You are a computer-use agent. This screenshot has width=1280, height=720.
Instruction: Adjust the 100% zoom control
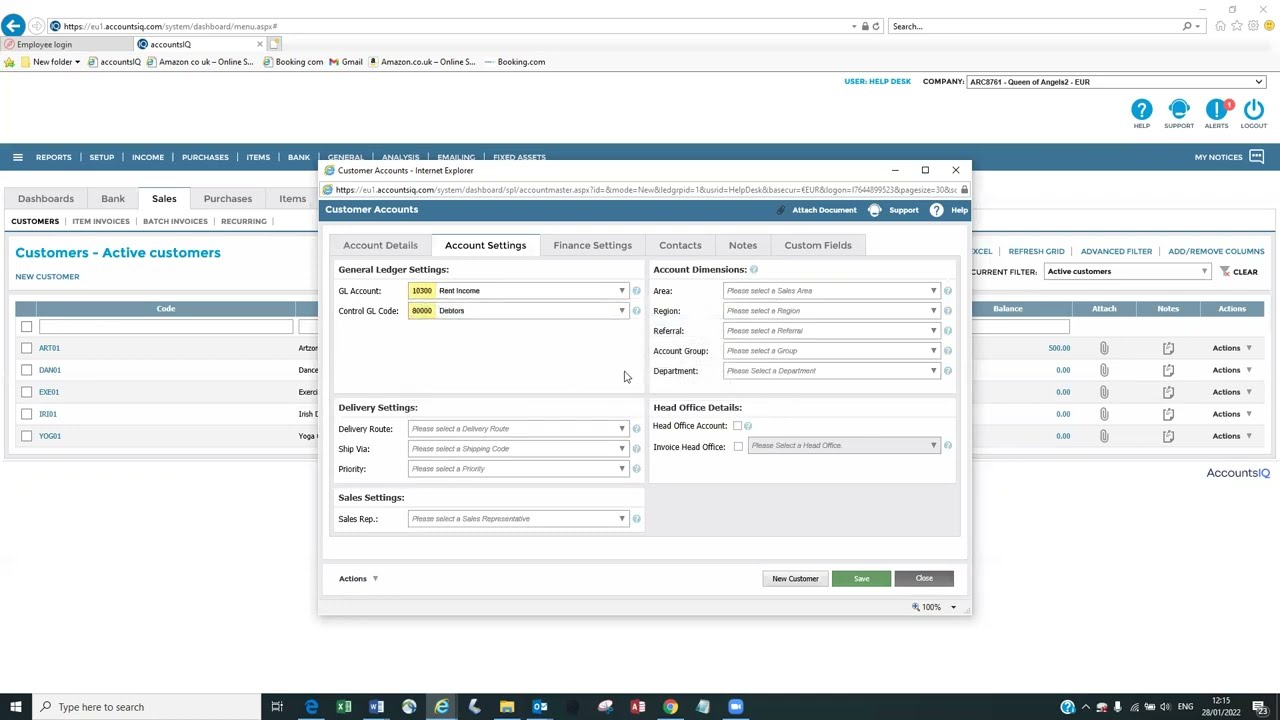934,607
